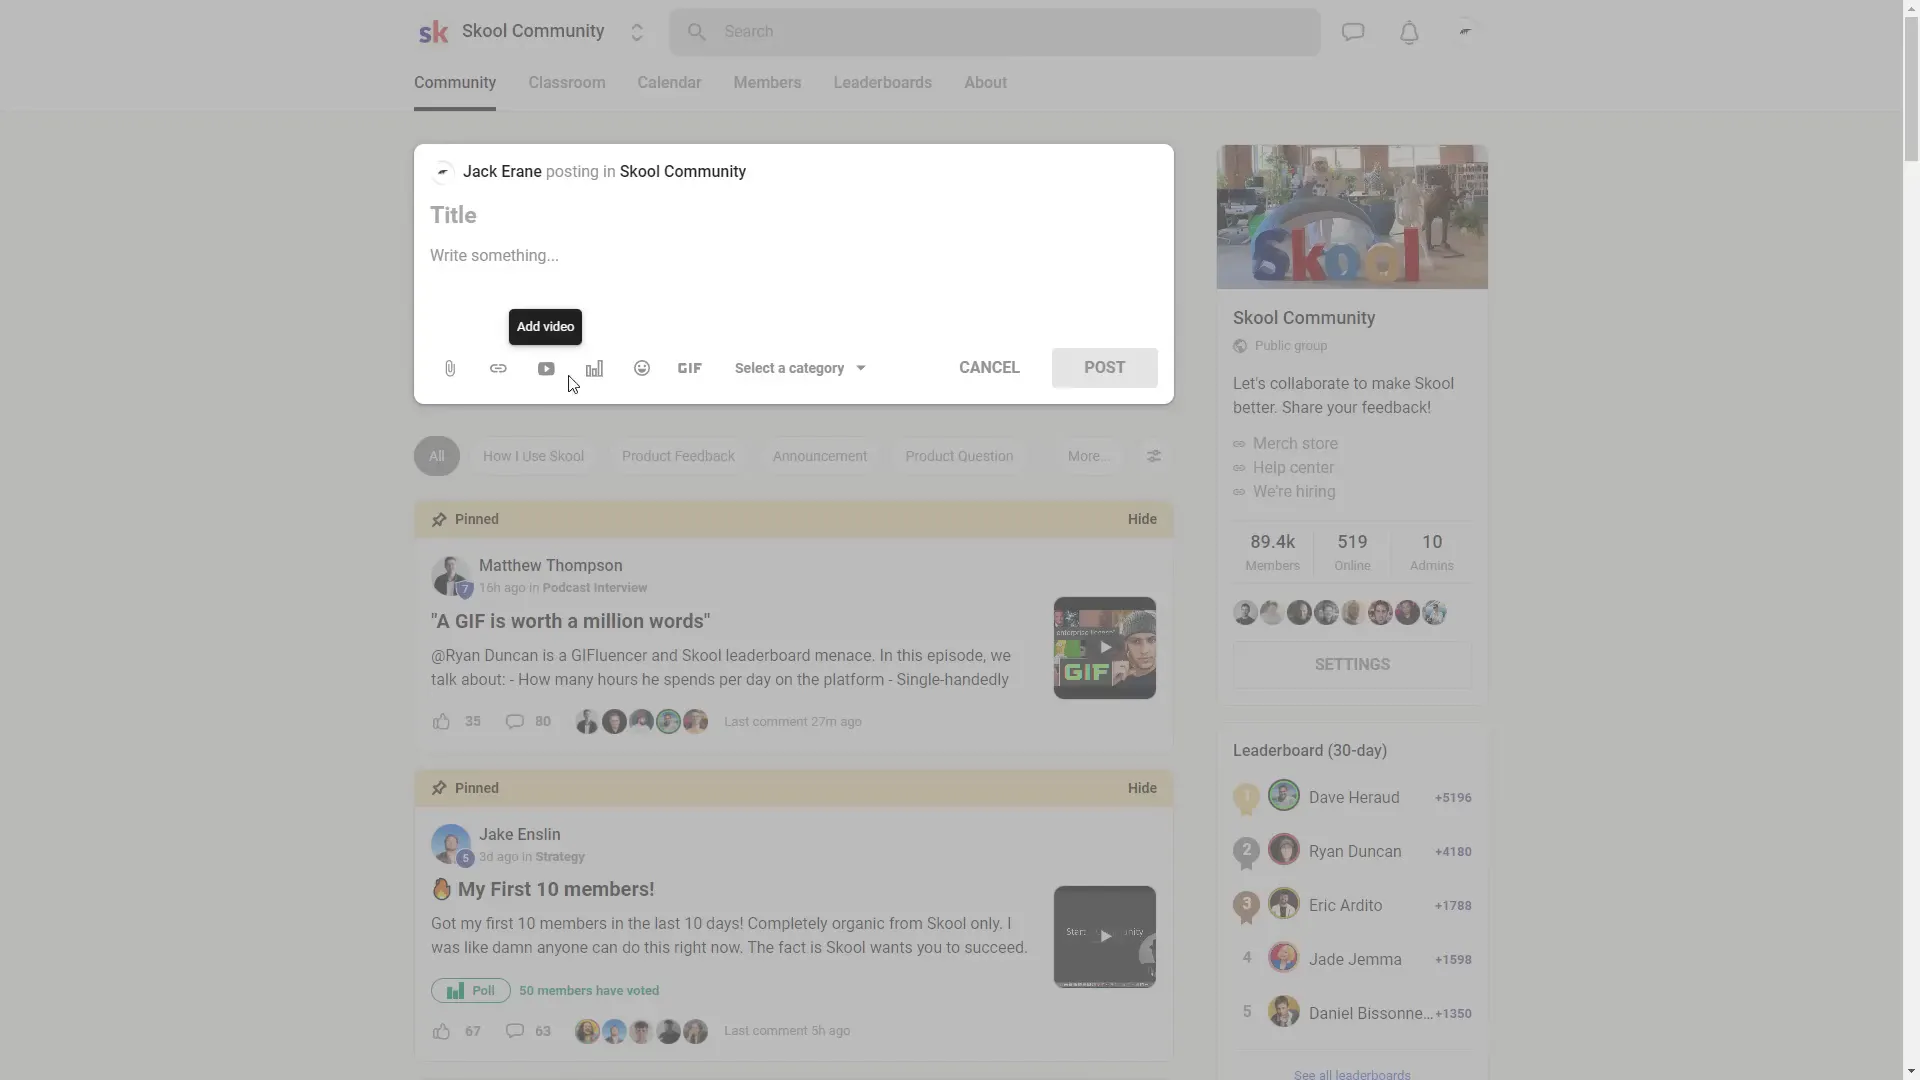Add a link with chain icon
1920x1080 pixels.
tap(498, 368)
